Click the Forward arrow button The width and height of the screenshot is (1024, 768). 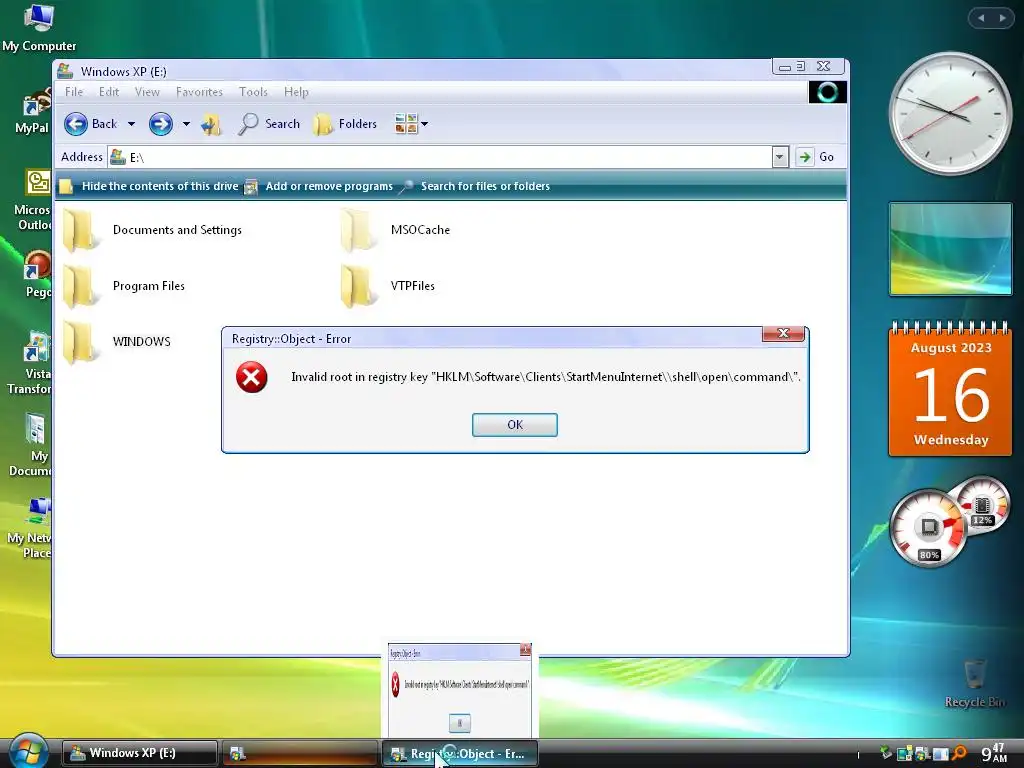click(x=161, y=123)
